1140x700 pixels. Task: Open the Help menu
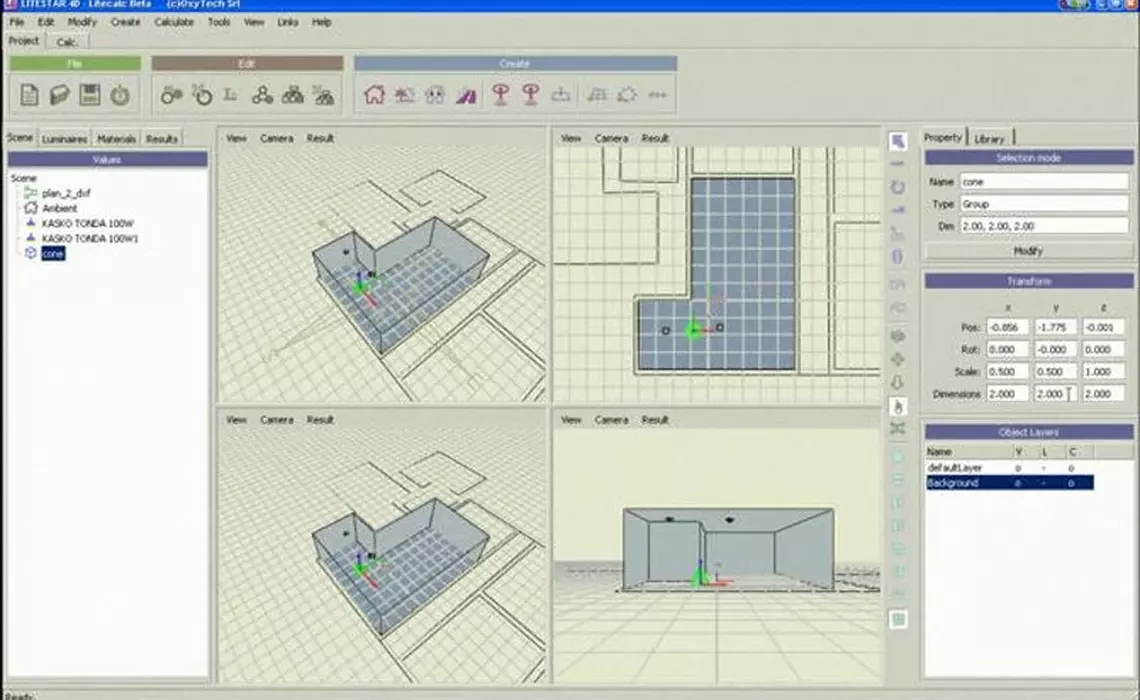click(321, 23)
